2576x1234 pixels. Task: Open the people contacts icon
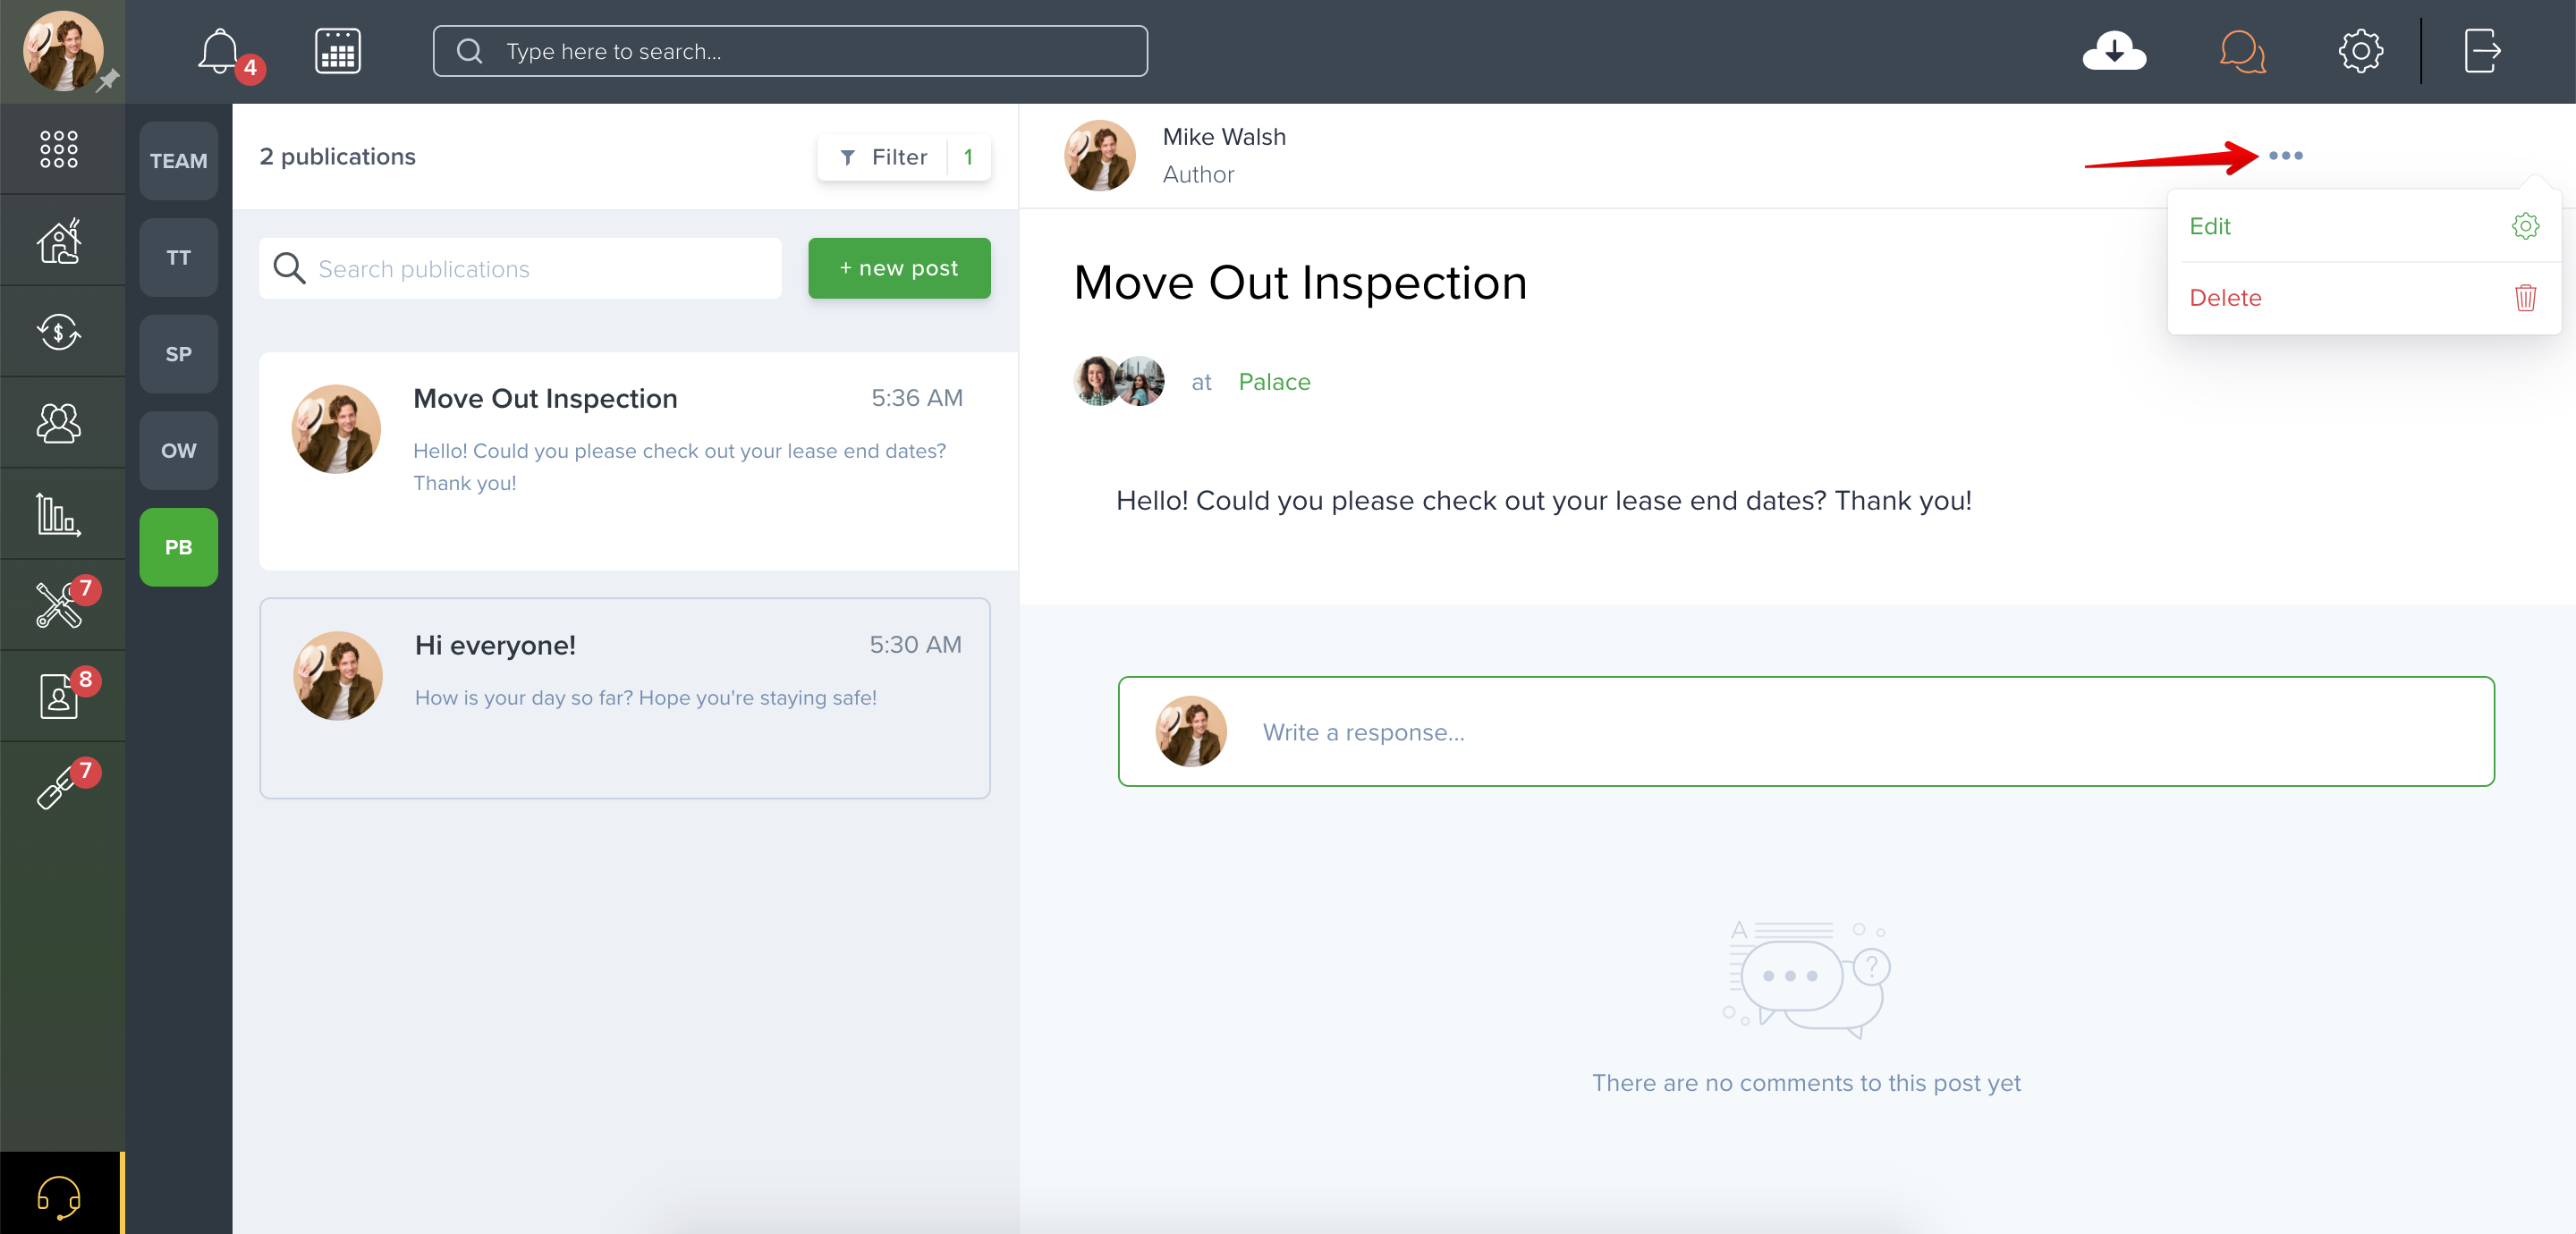click(59, 423)
